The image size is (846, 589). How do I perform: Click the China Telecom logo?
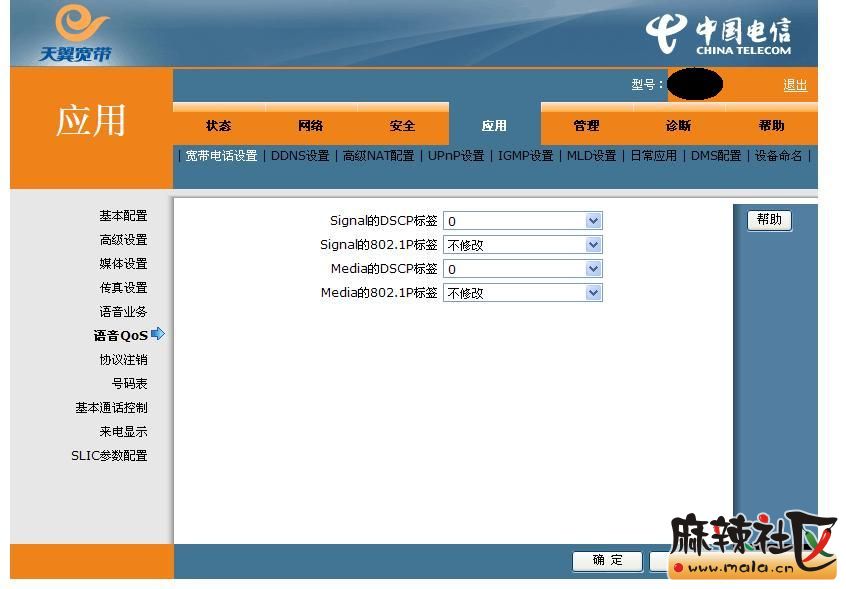718,34
